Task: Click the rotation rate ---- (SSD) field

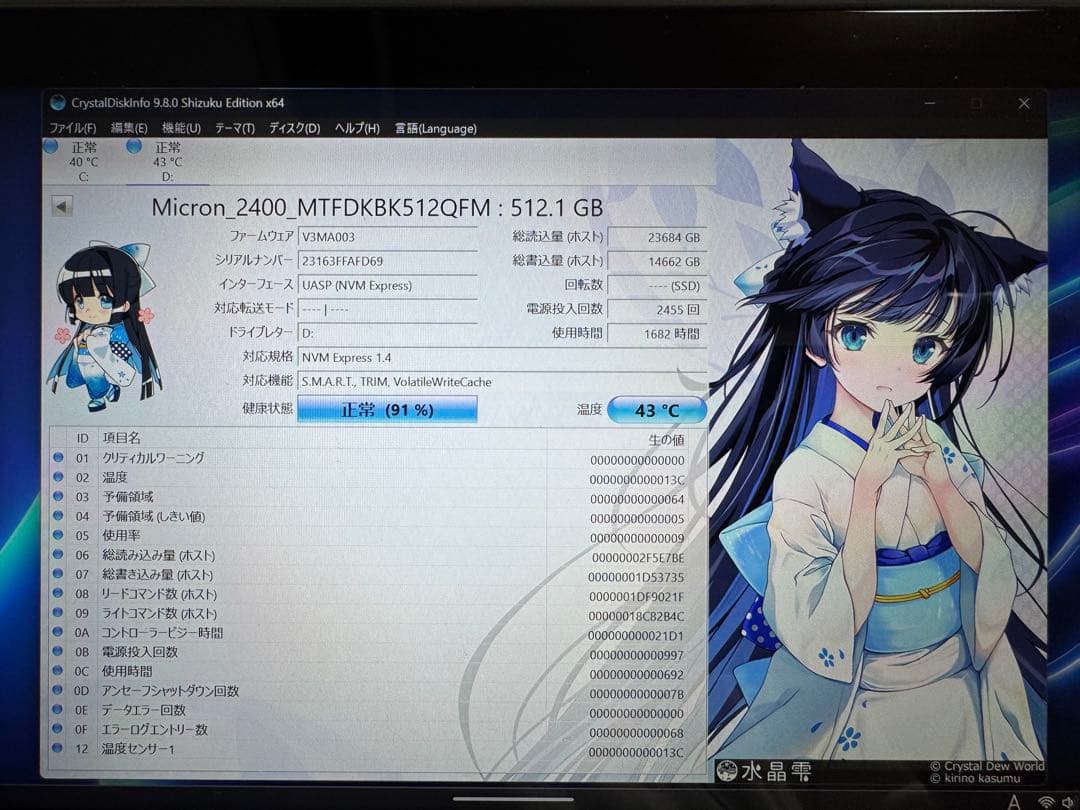Action: 657,285
